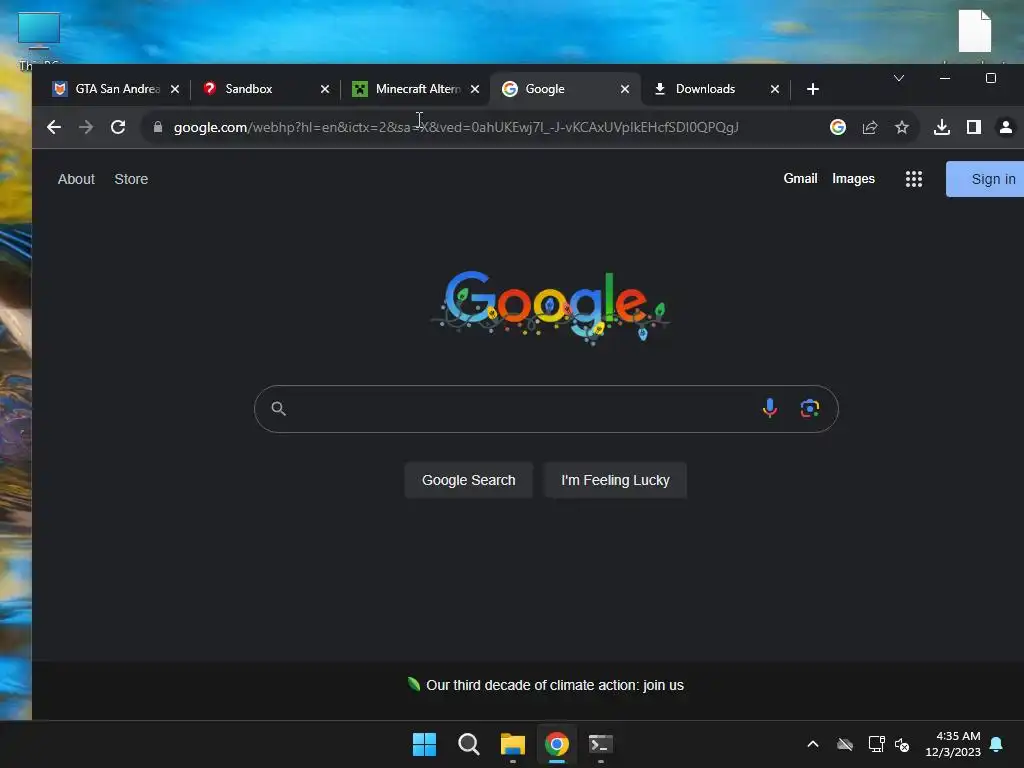Select the blank file icon on desktop

pyautogui.click(x=974, y=31)
